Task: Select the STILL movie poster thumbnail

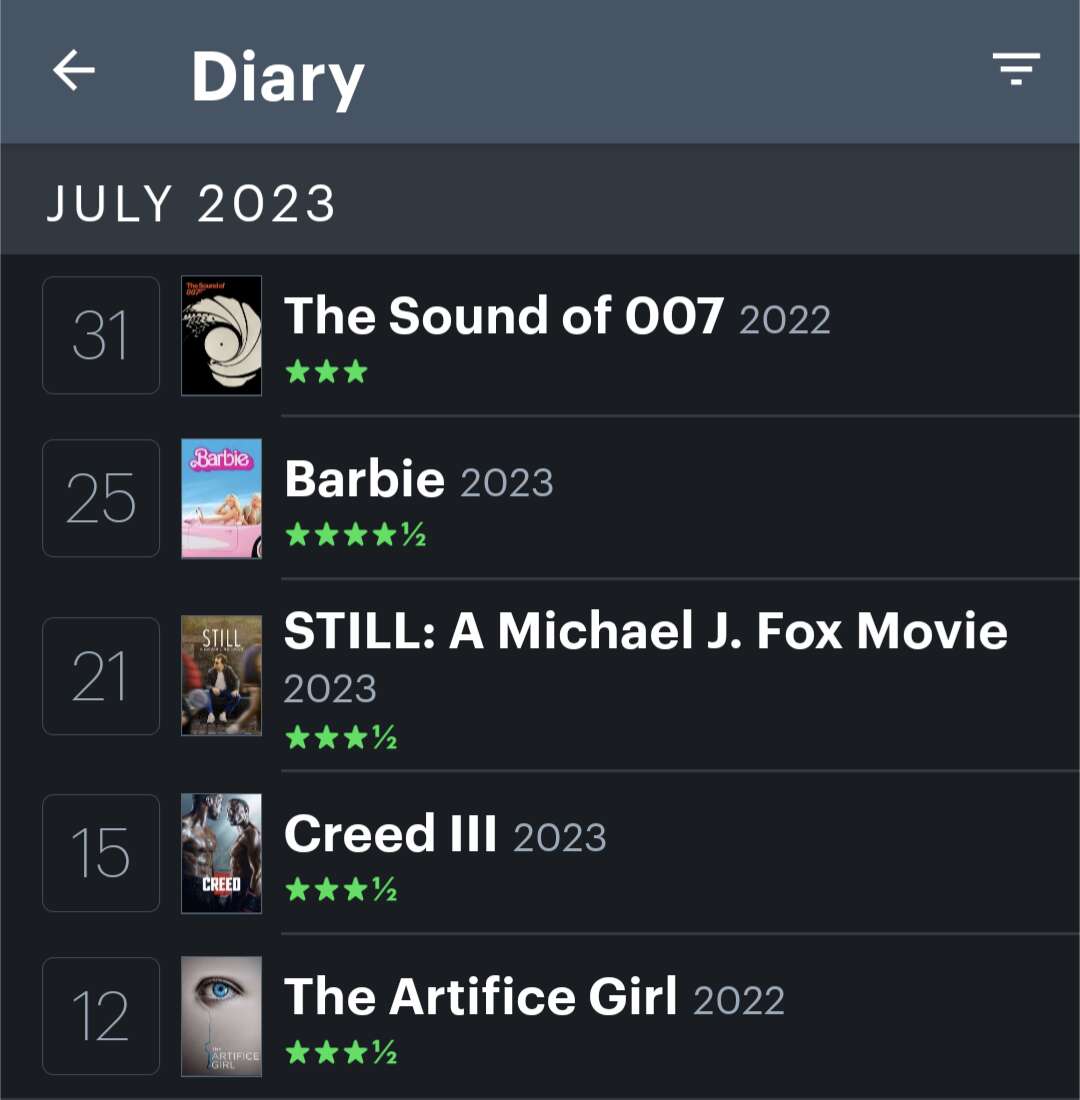Action: click(221, 676)
